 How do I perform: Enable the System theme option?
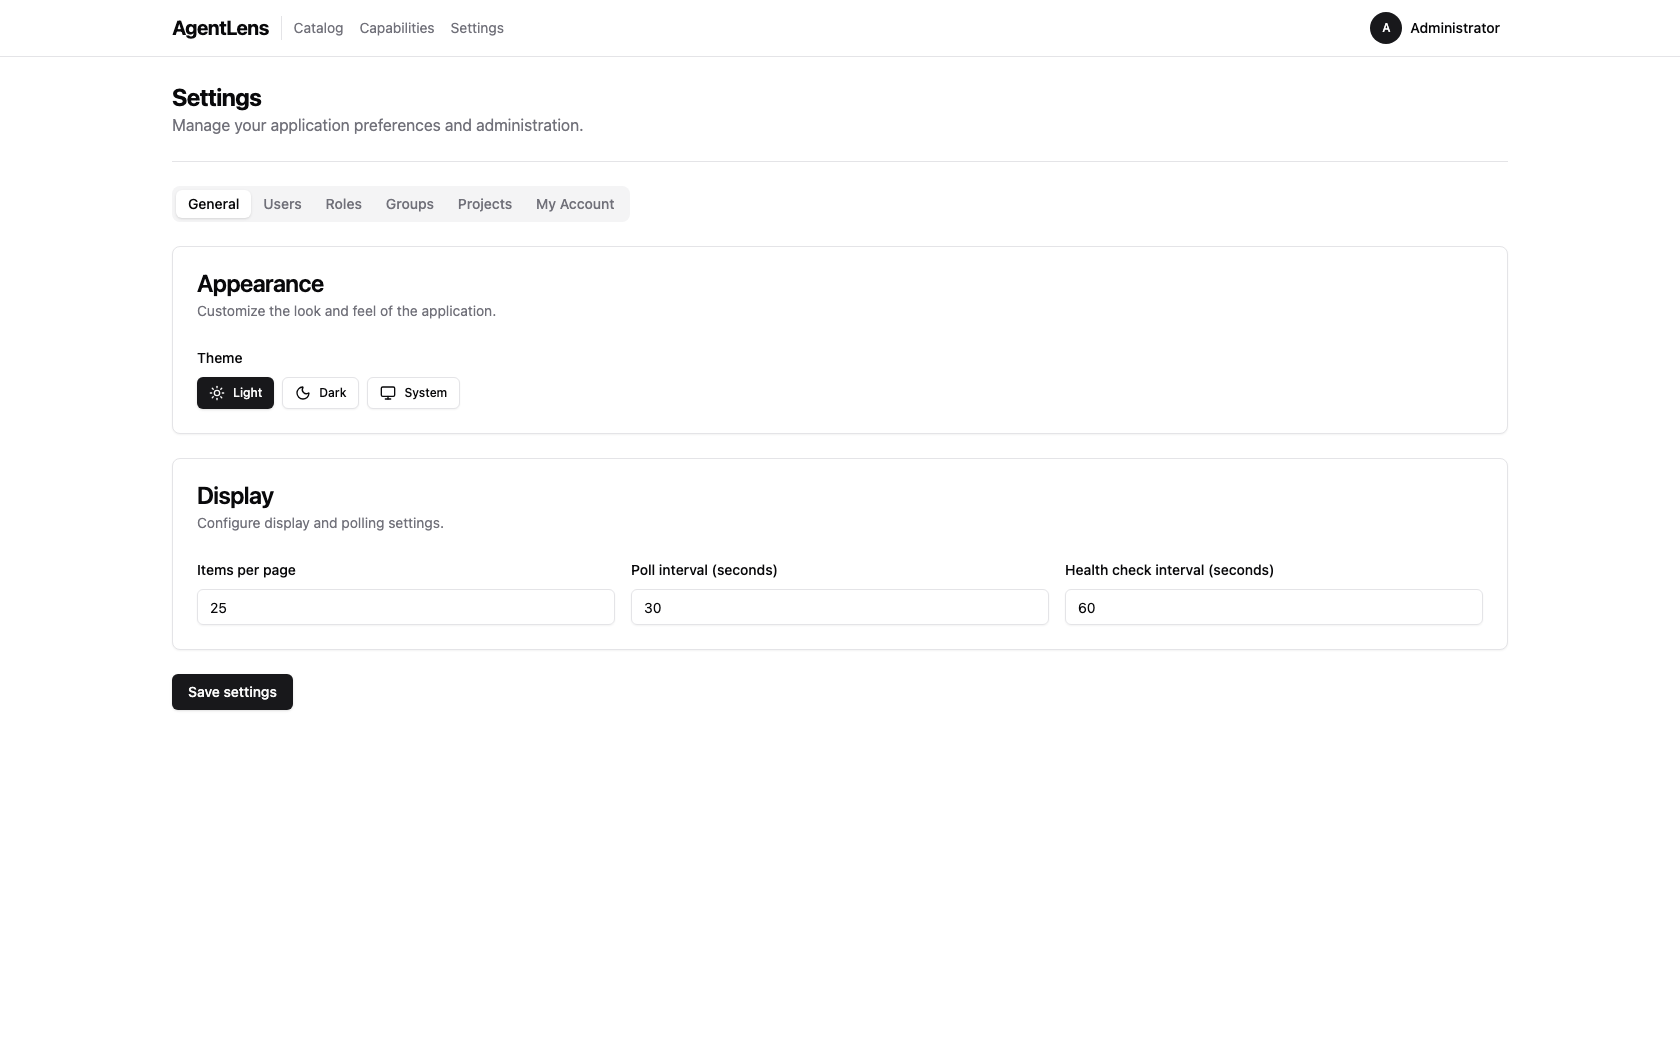coord(413,393)
